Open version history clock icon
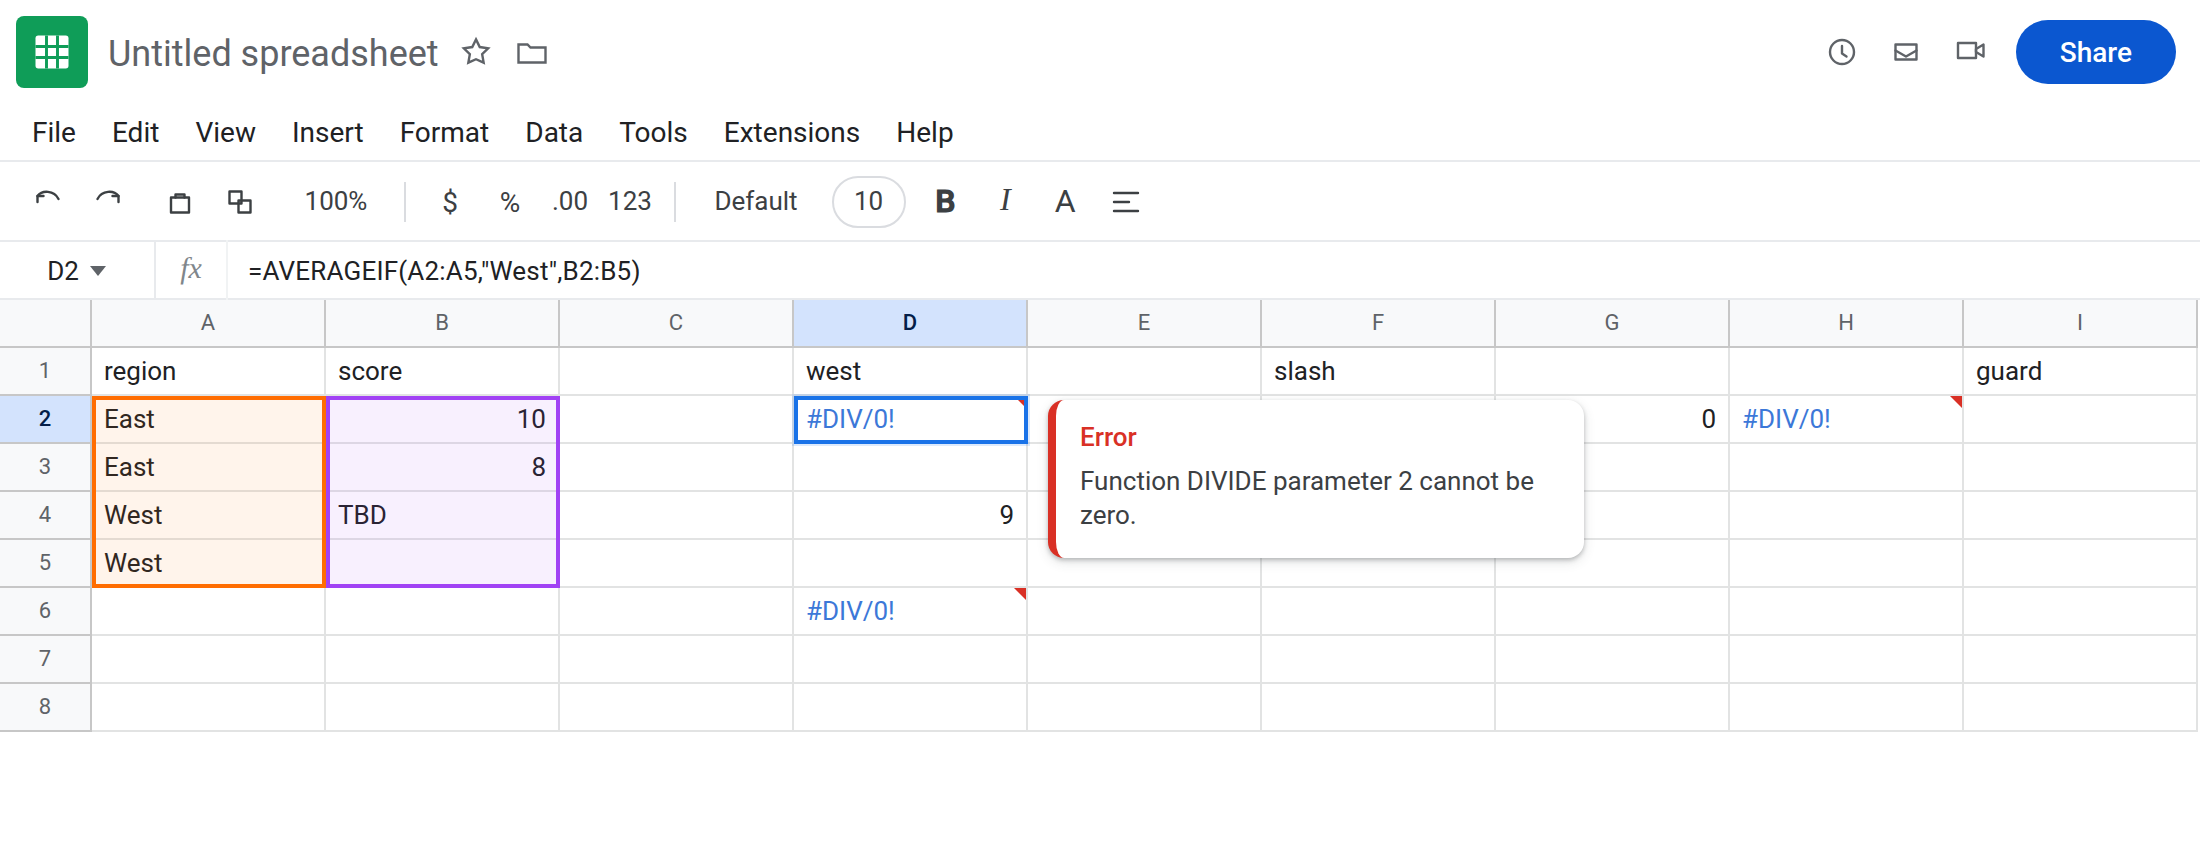 point(1842,52)
